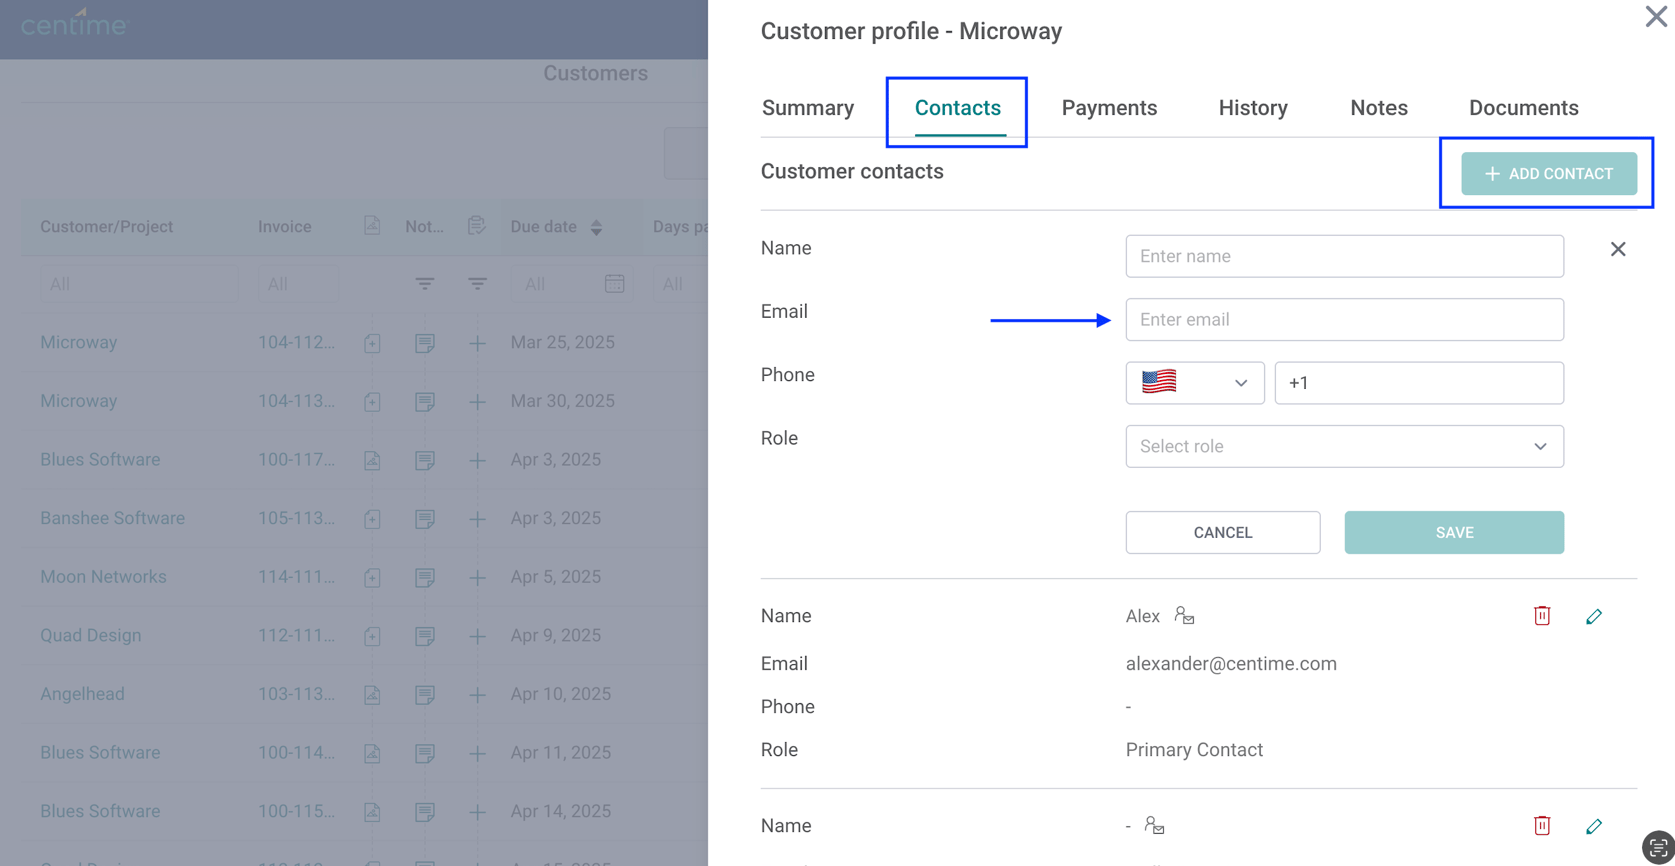Open the Notes tab
The height and width of the screenshot is (866, 1675).
1379,108
